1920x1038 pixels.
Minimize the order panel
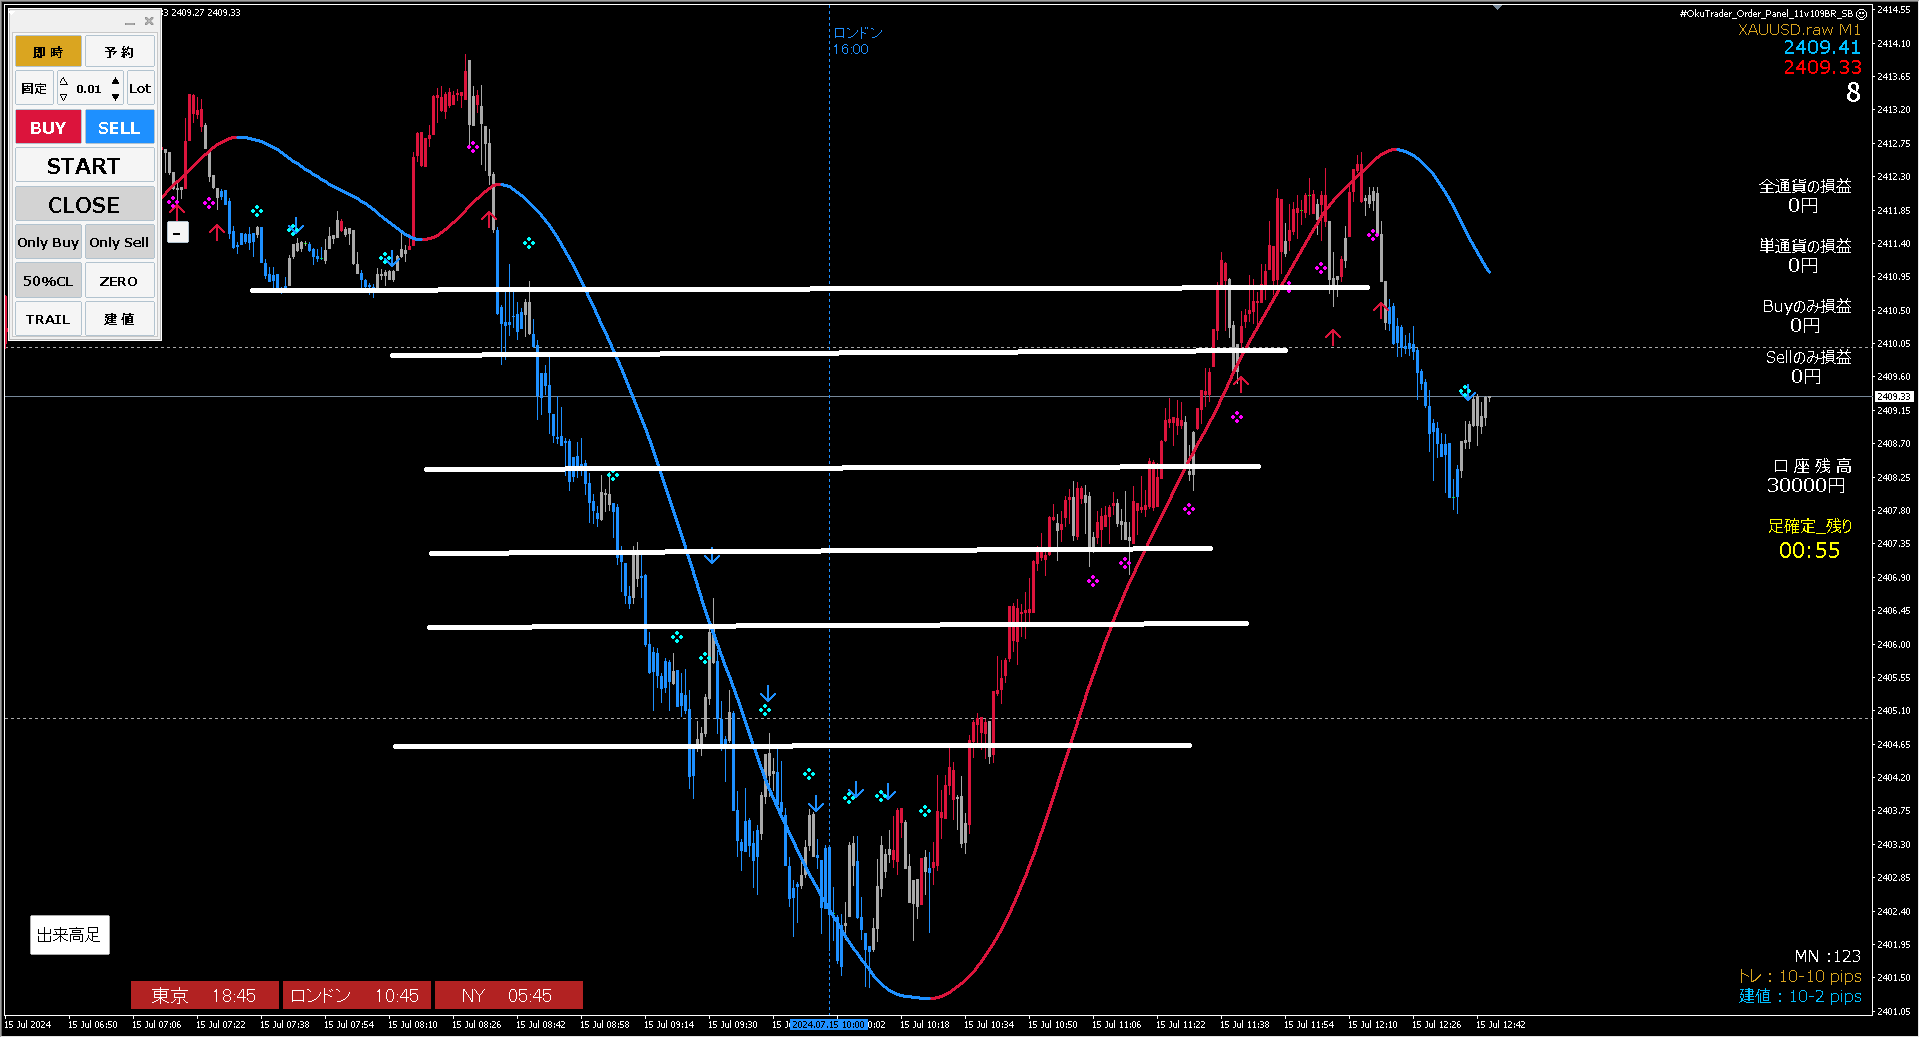point(130,21)
